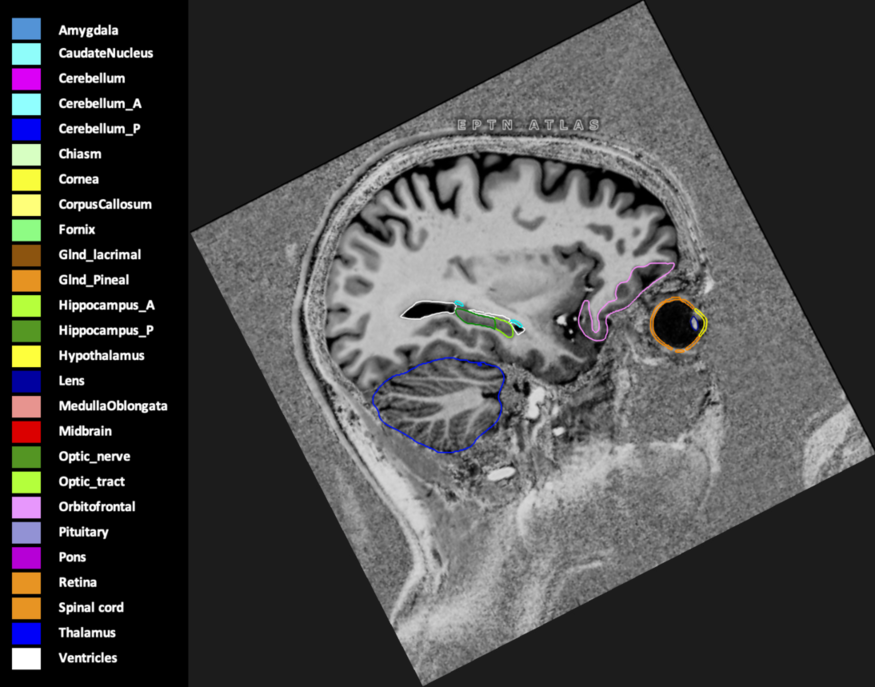
Task: Click the yellow Hypothalamus swatch
Action: click(x=26, y=356)
